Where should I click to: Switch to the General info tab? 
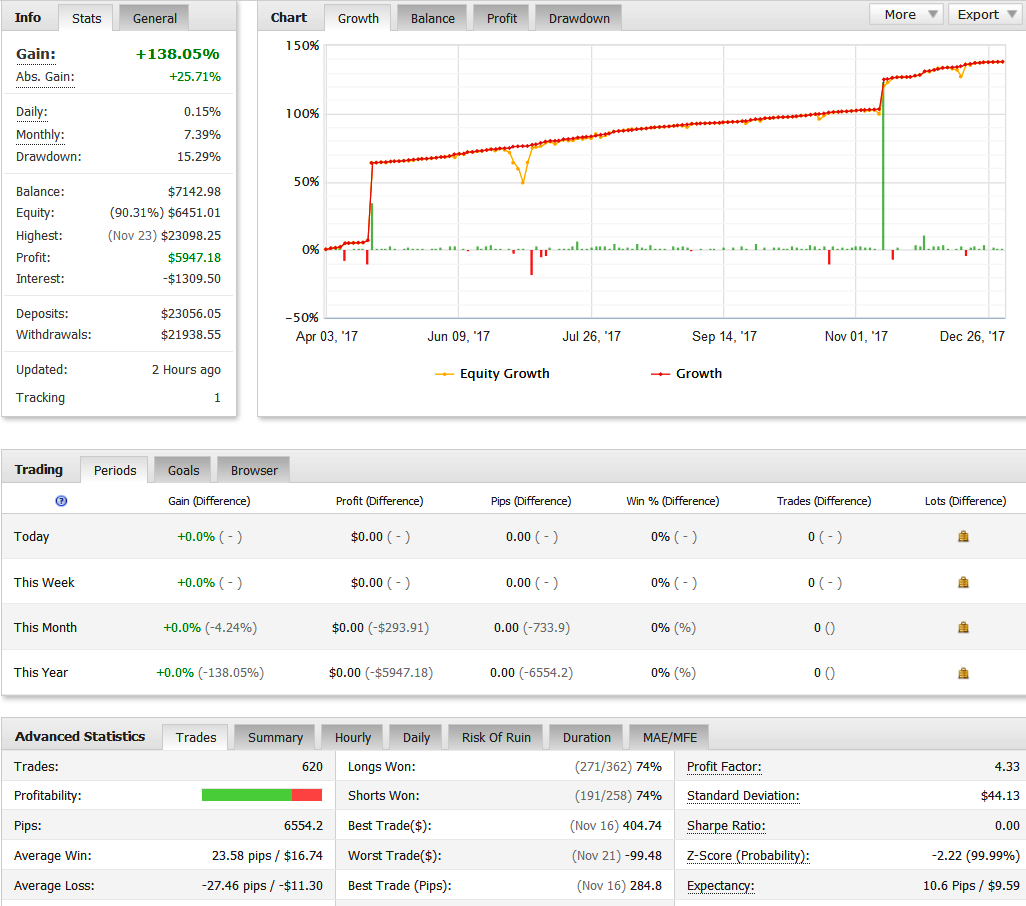pos(154,18)
